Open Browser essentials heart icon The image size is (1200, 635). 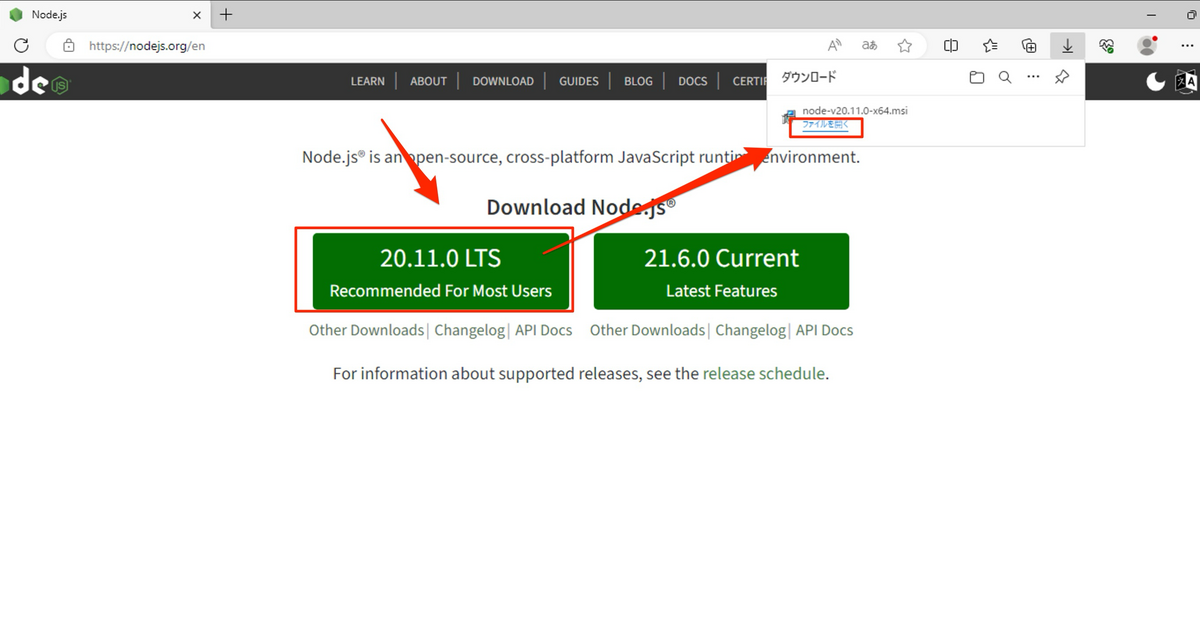[1106, 45]
